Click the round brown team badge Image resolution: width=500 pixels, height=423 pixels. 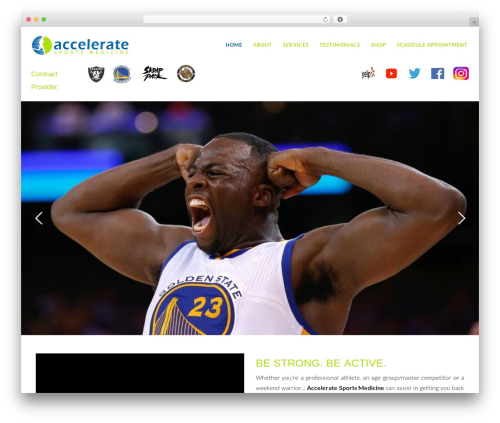[x=186, y=73]
